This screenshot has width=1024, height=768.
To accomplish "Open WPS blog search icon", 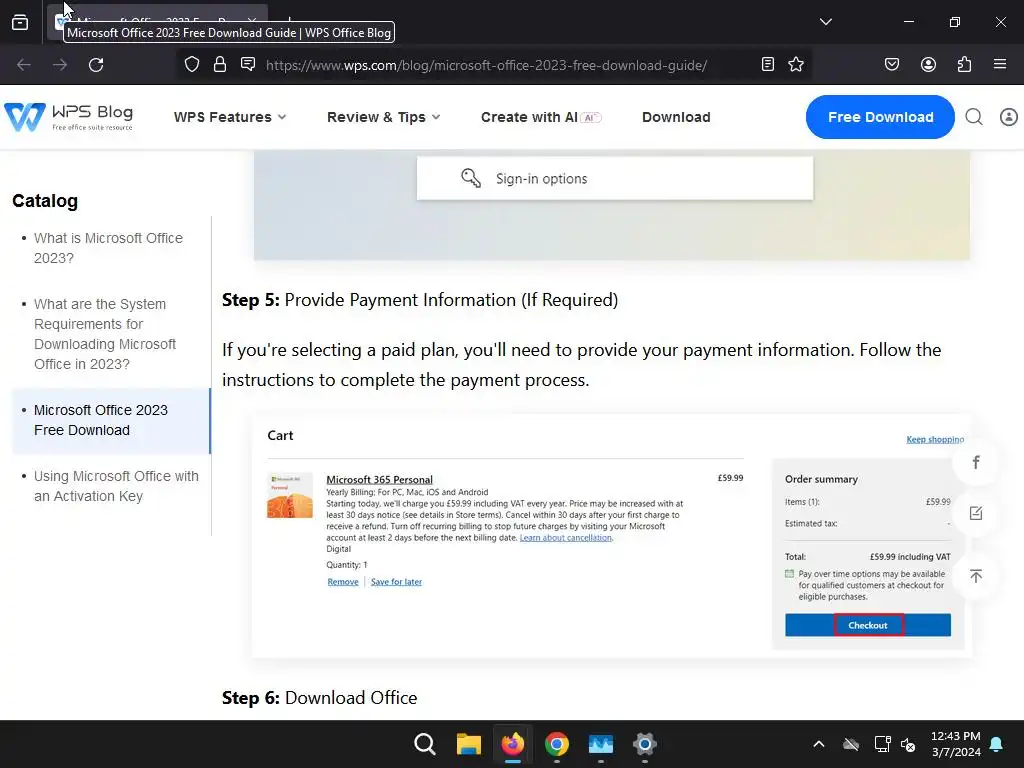I will tap(974, 117).
